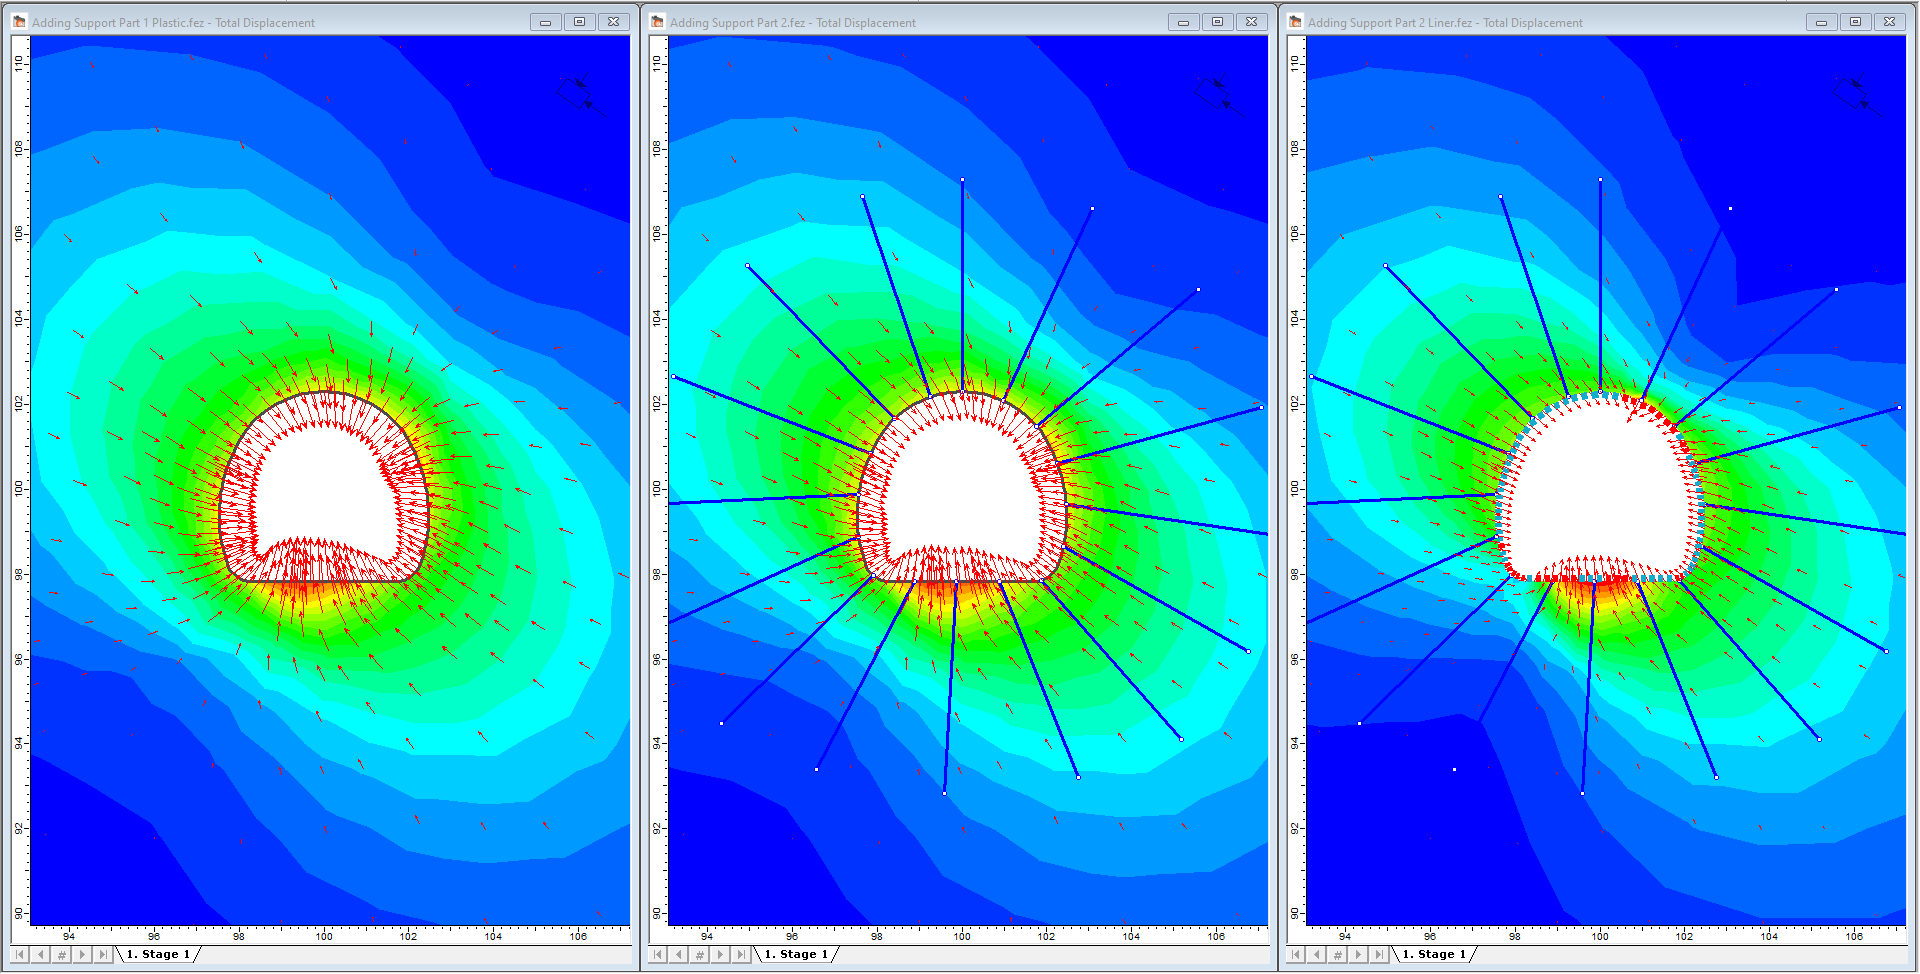1920x974 pixels.
Task: Advance to next stage in Part 1 Plastic window
Action: 82,955
